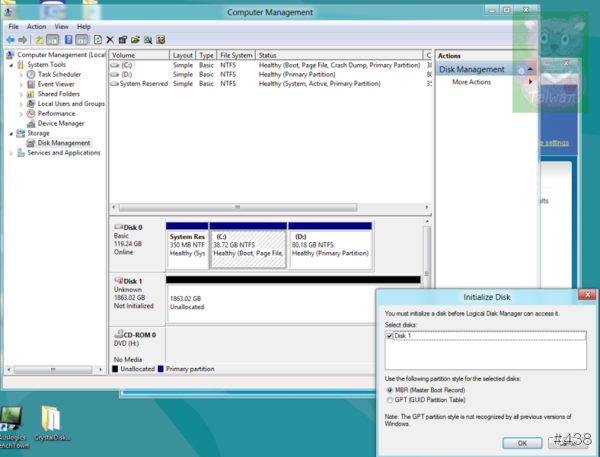Expand the Services and Applications node
This screenshot has height=457, width=600.
[10, 153]
